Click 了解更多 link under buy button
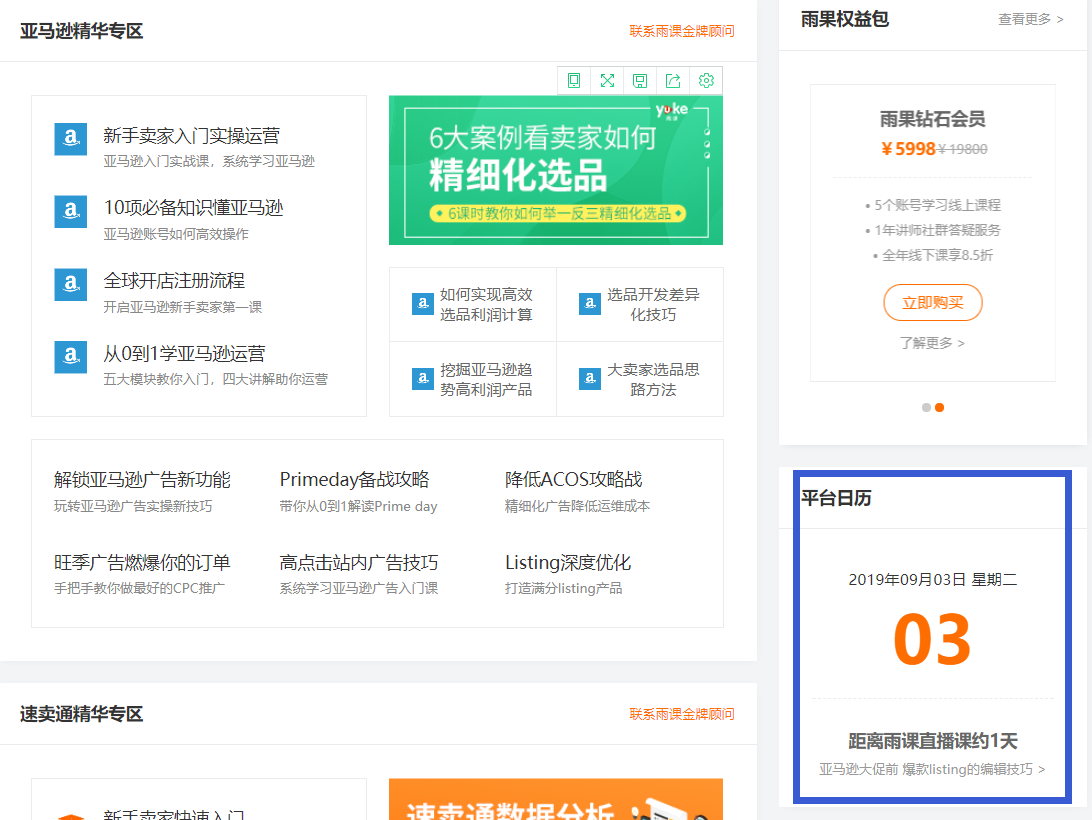This screenshot has width=1092, height=820. coord(932,343)
